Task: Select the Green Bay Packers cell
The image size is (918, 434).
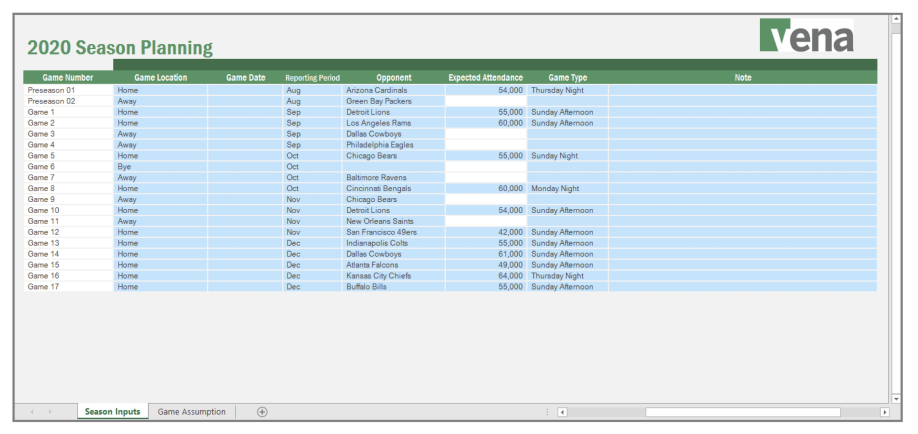Action: [393, 101]
